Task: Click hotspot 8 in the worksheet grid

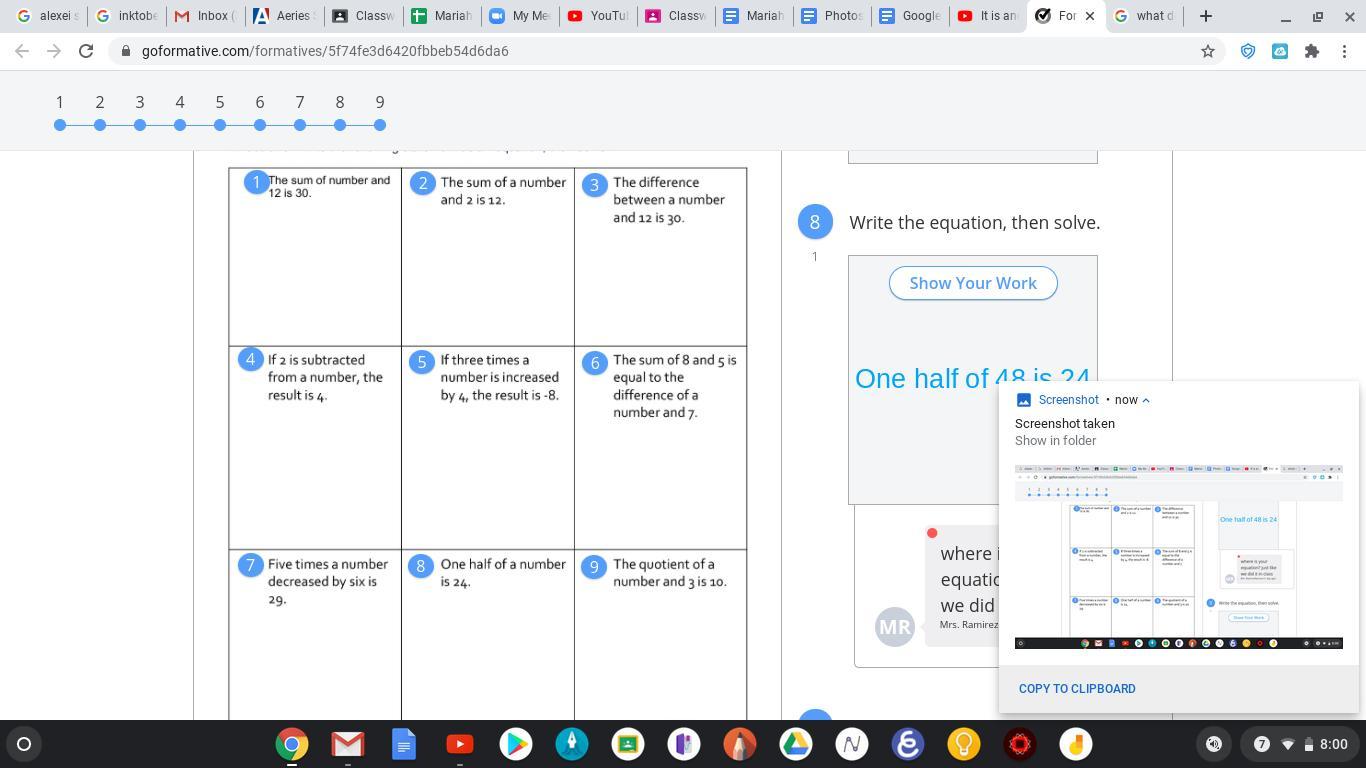Action: click(x=421, y=566)
